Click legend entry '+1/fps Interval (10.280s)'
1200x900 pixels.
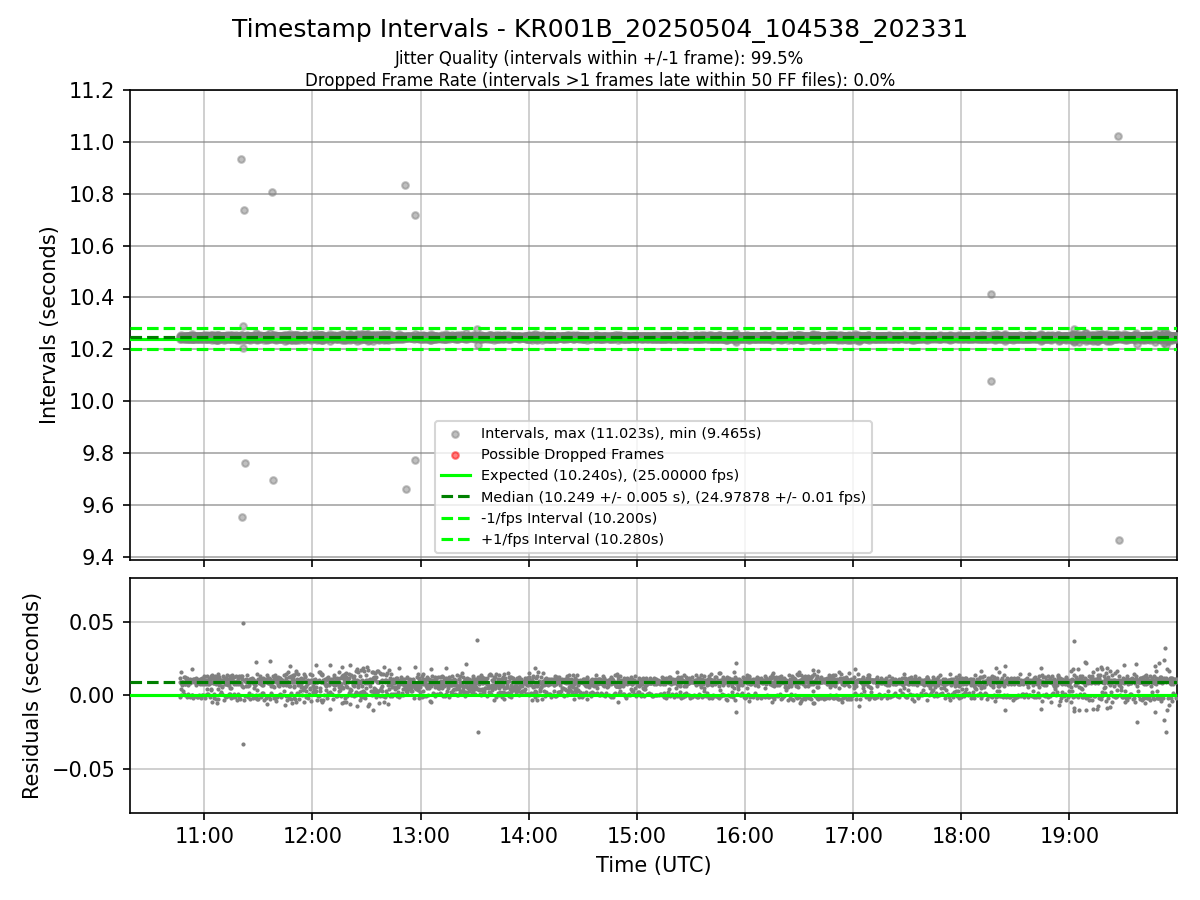click(572, 539)
